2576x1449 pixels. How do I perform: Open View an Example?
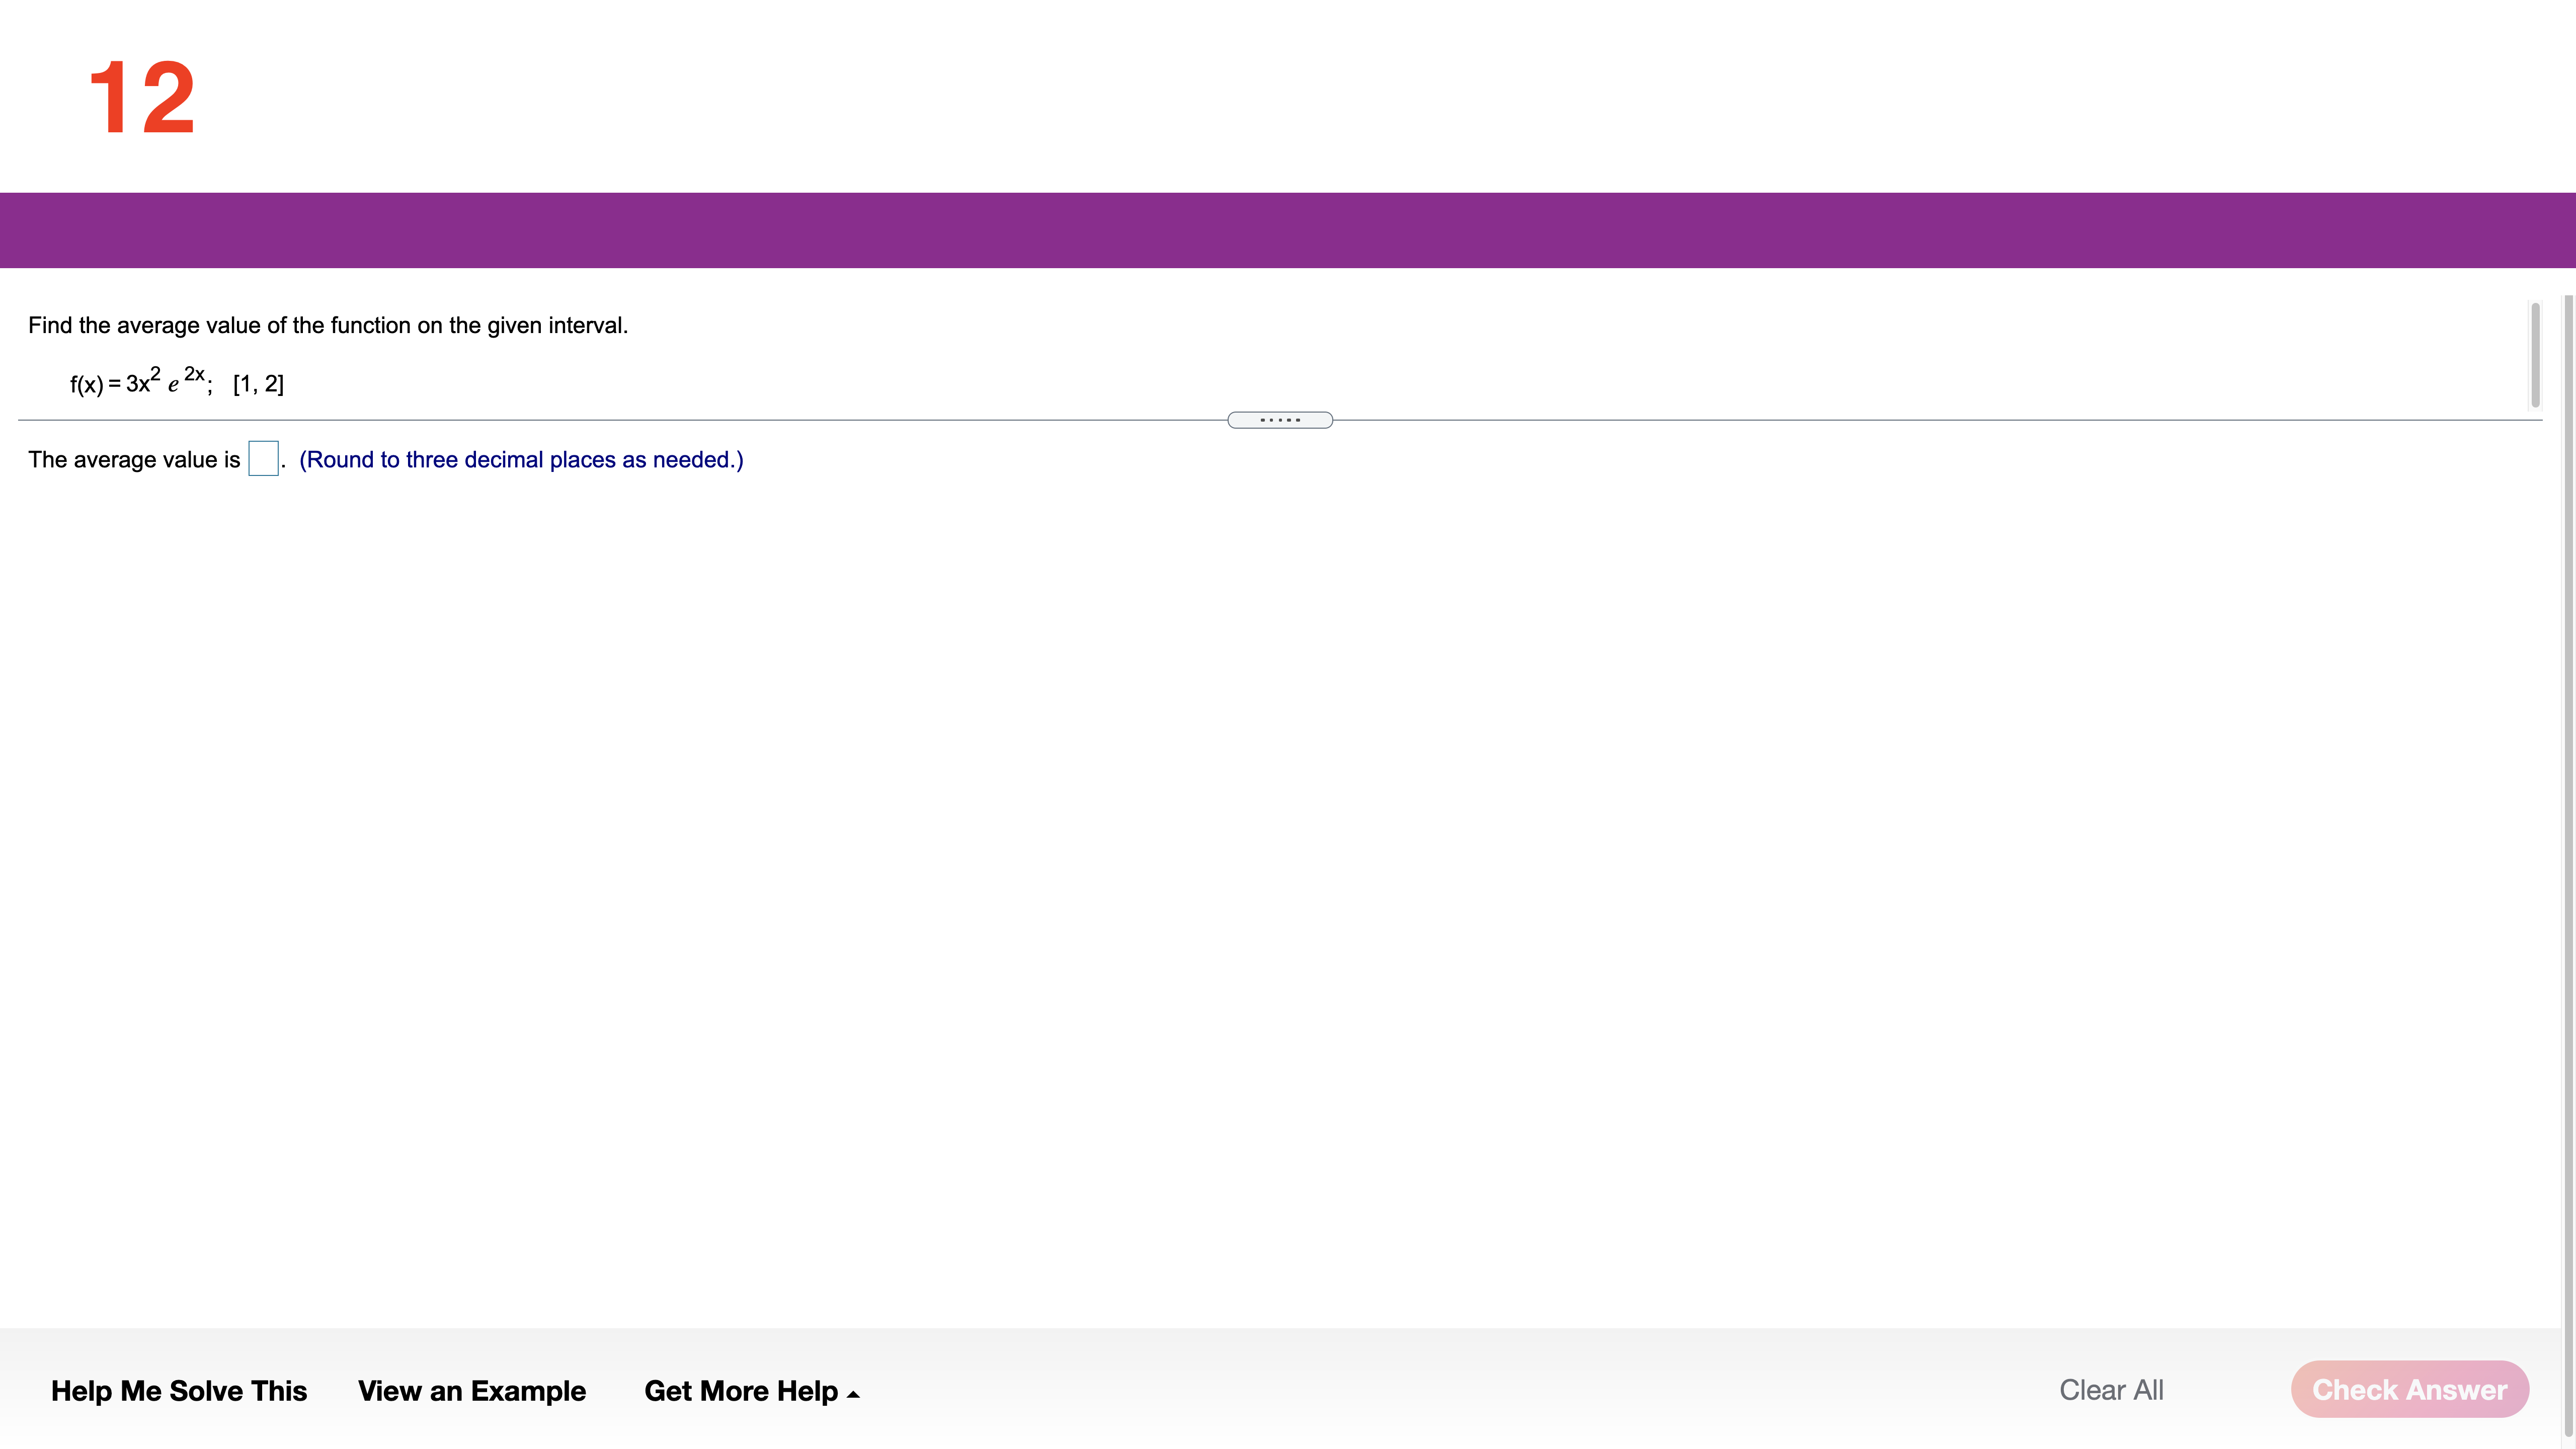tap(471, 1390)
